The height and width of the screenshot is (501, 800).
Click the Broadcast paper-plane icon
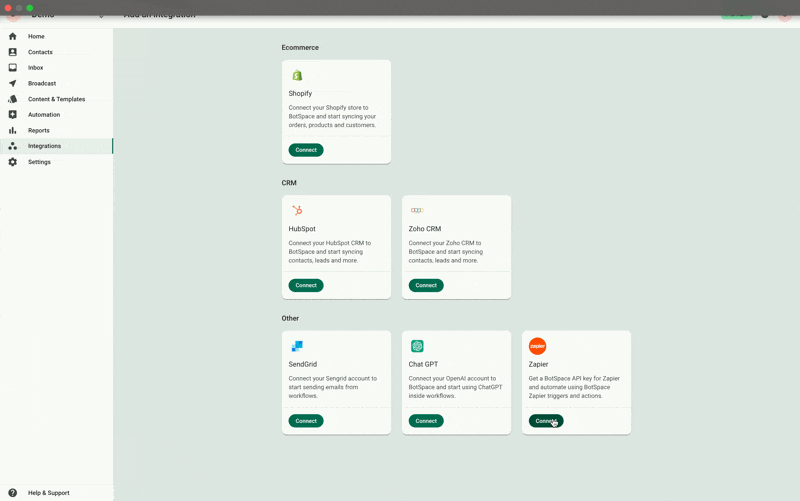click(13, 83)
